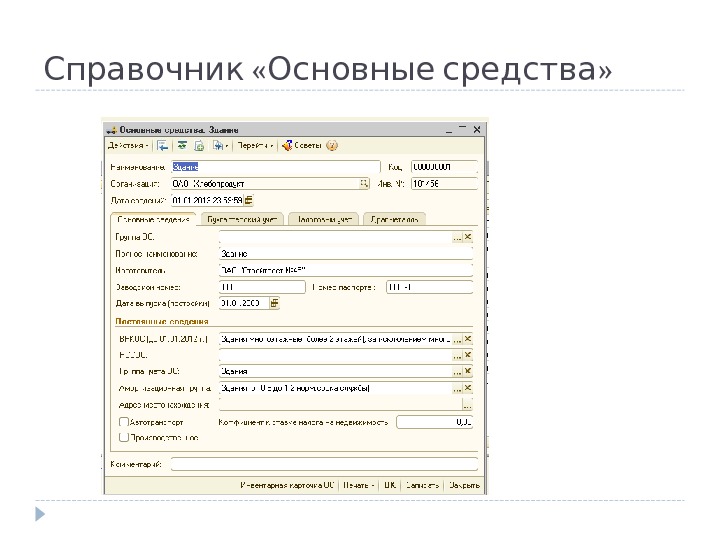Click the copy document icon with green plus
This screenshot has width=720, height=540.
[199, 146]
